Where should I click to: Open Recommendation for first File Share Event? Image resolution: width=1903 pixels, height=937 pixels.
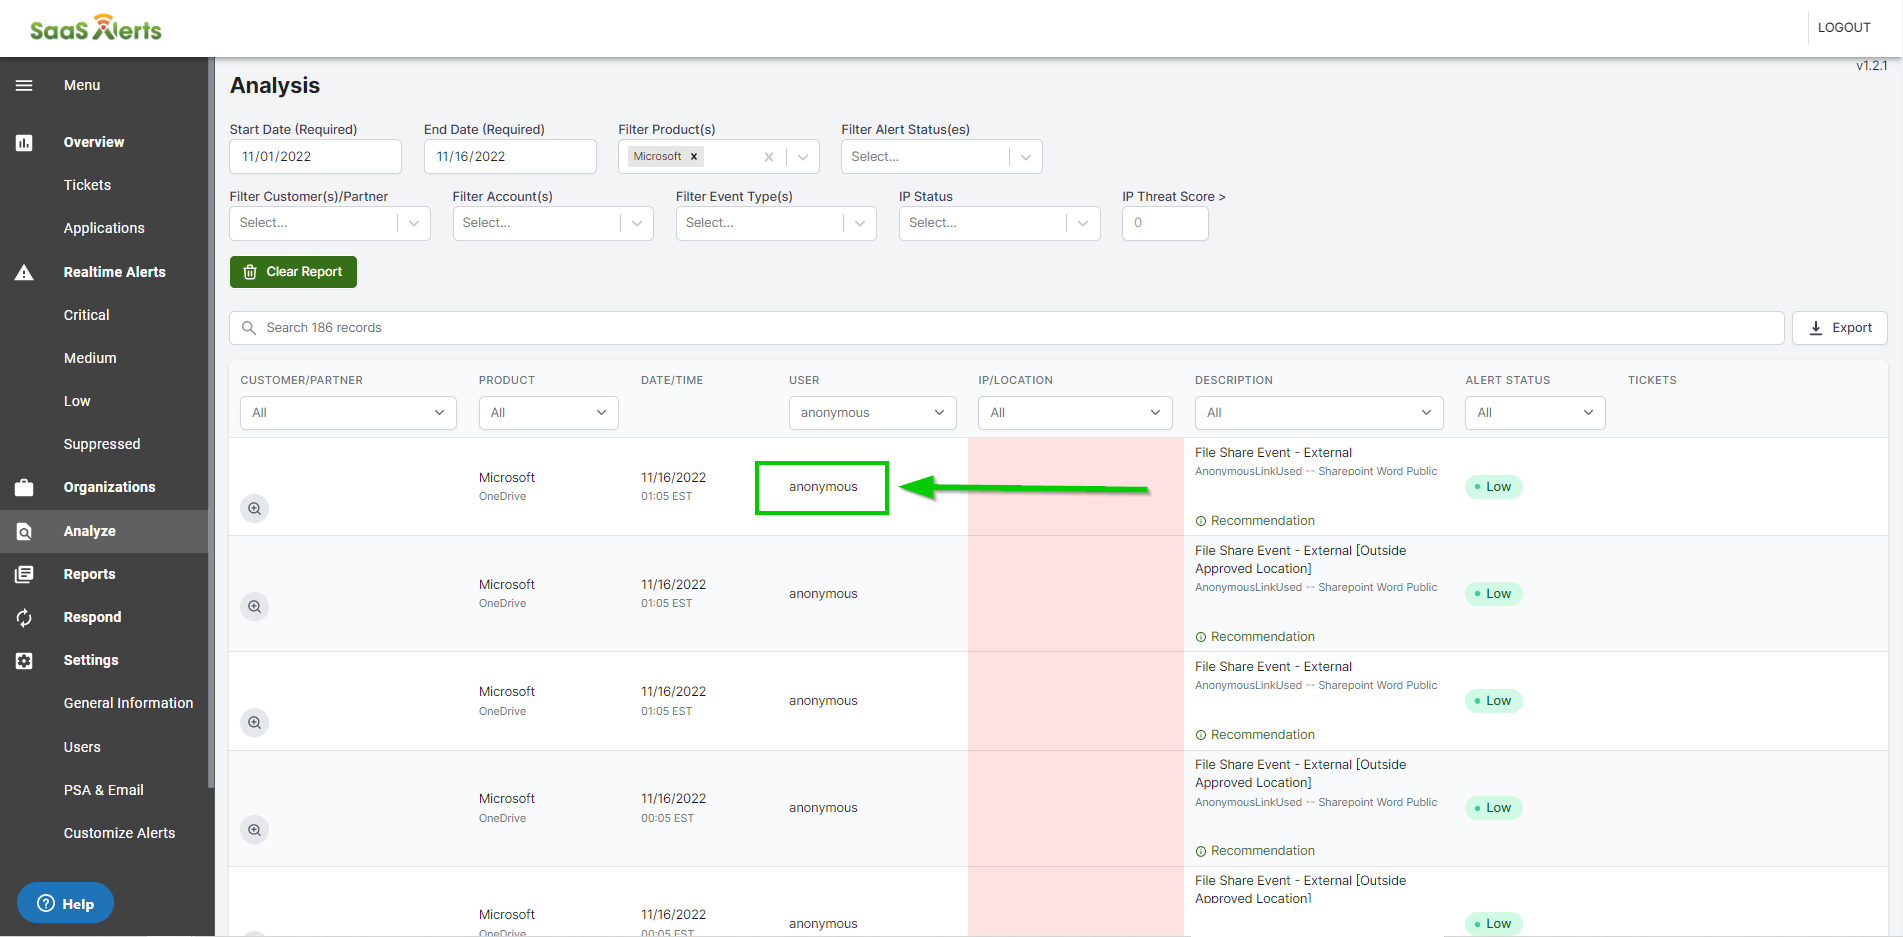click(1255, 521)
